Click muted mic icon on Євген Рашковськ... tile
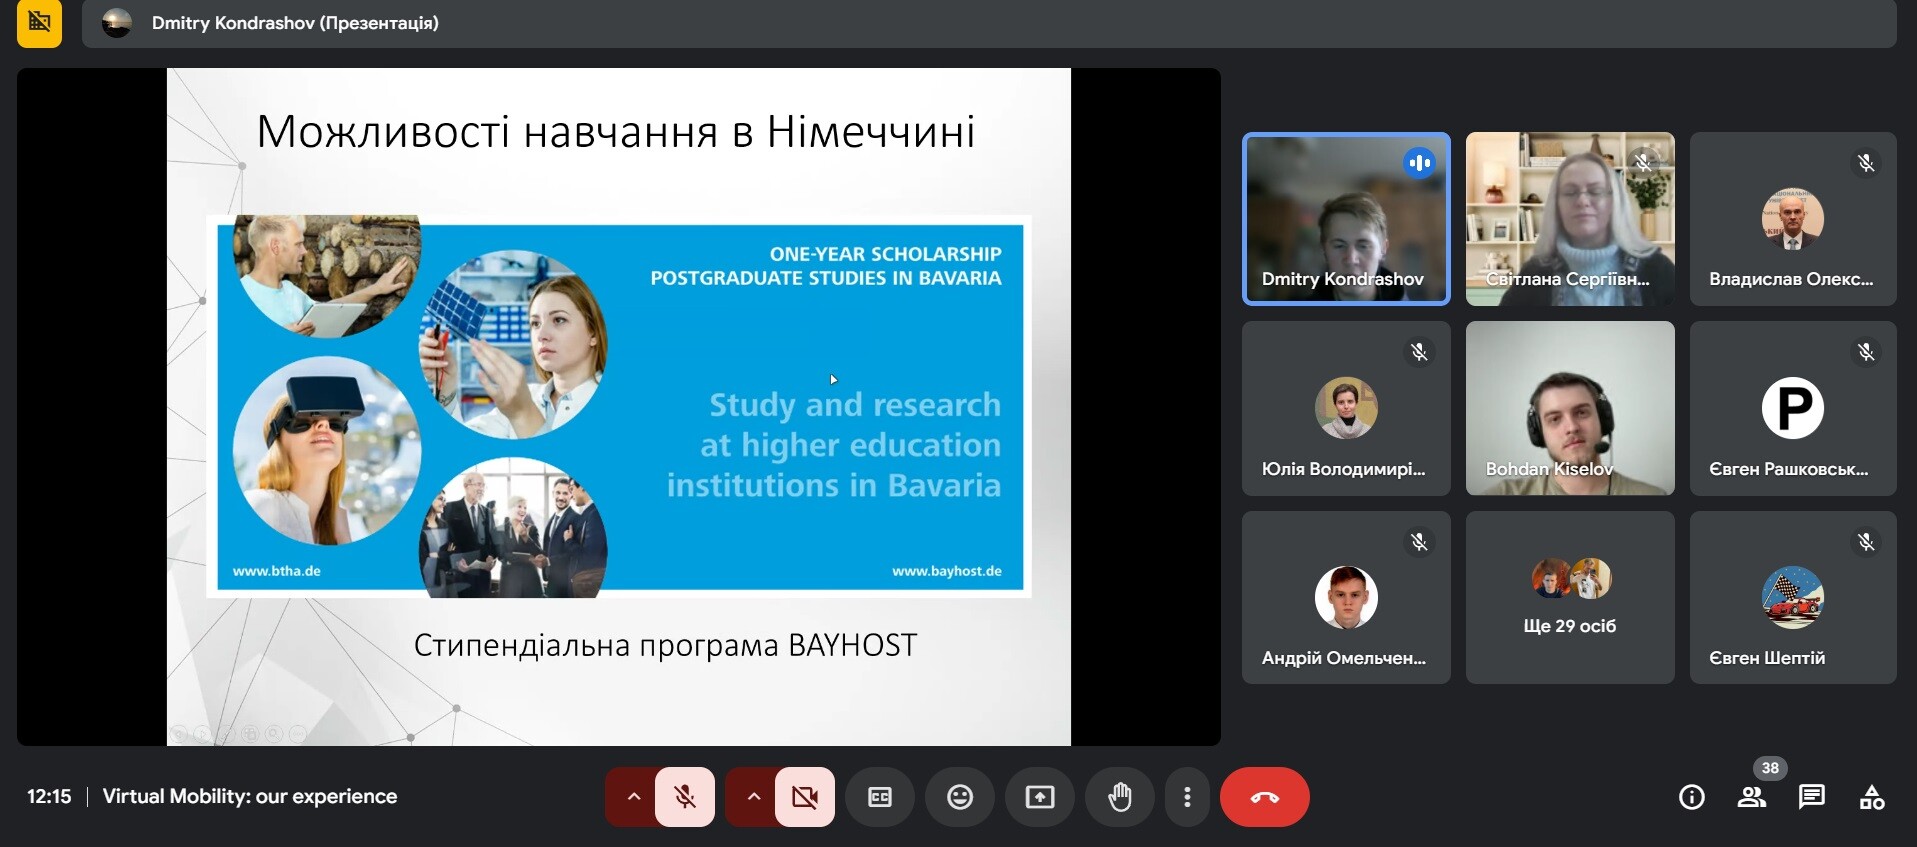The height and width of the screenshot is (847, 1917). click(x=1866, y=352)
